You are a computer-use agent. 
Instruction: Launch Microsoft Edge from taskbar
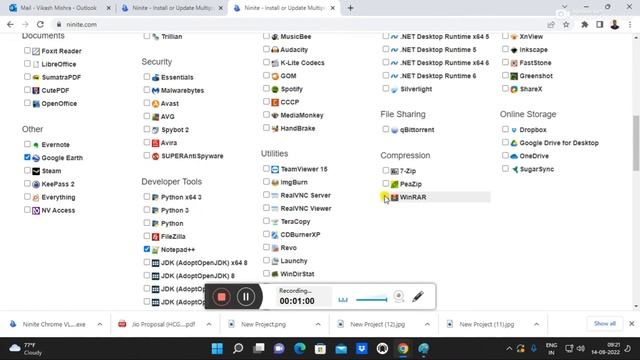click(x=300, y=349)
